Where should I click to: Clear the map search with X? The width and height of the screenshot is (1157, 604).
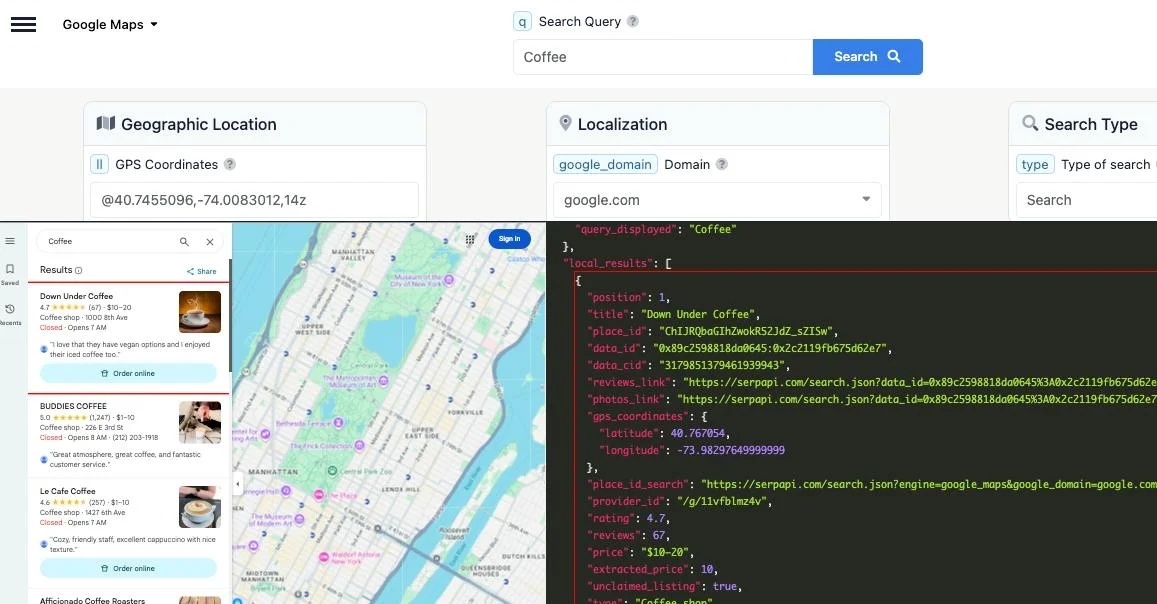[210, 241]
